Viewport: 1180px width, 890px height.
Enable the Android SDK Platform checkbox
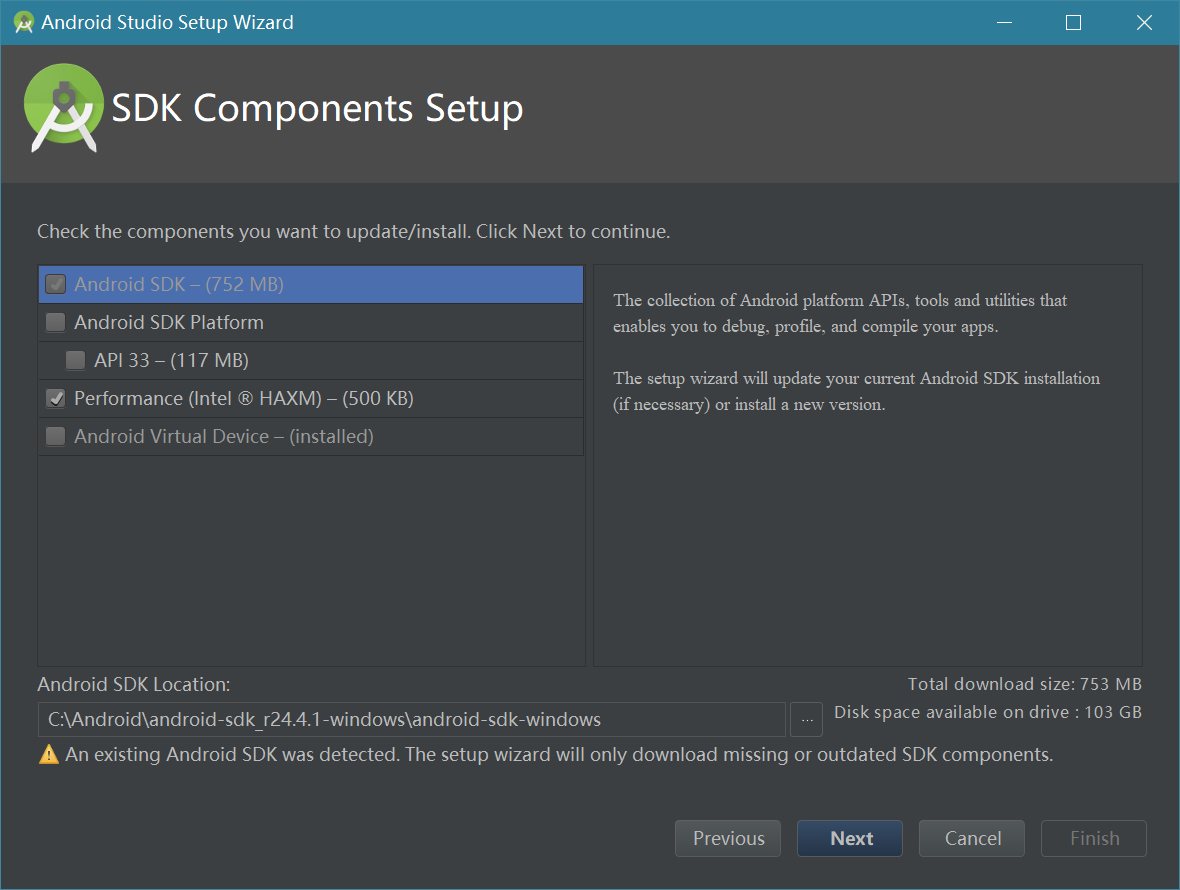pyautogui.click(x=56, y=323)
